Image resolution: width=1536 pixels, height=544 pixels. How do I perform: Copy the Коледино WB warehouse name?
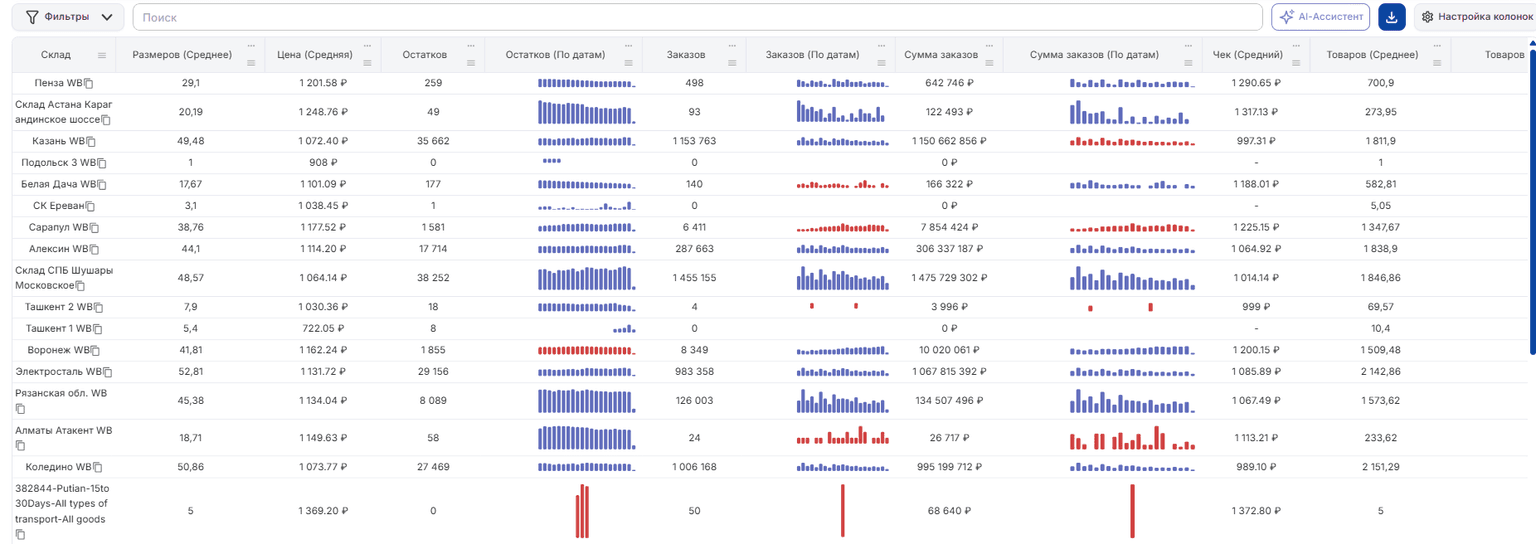tap(98, 468)
